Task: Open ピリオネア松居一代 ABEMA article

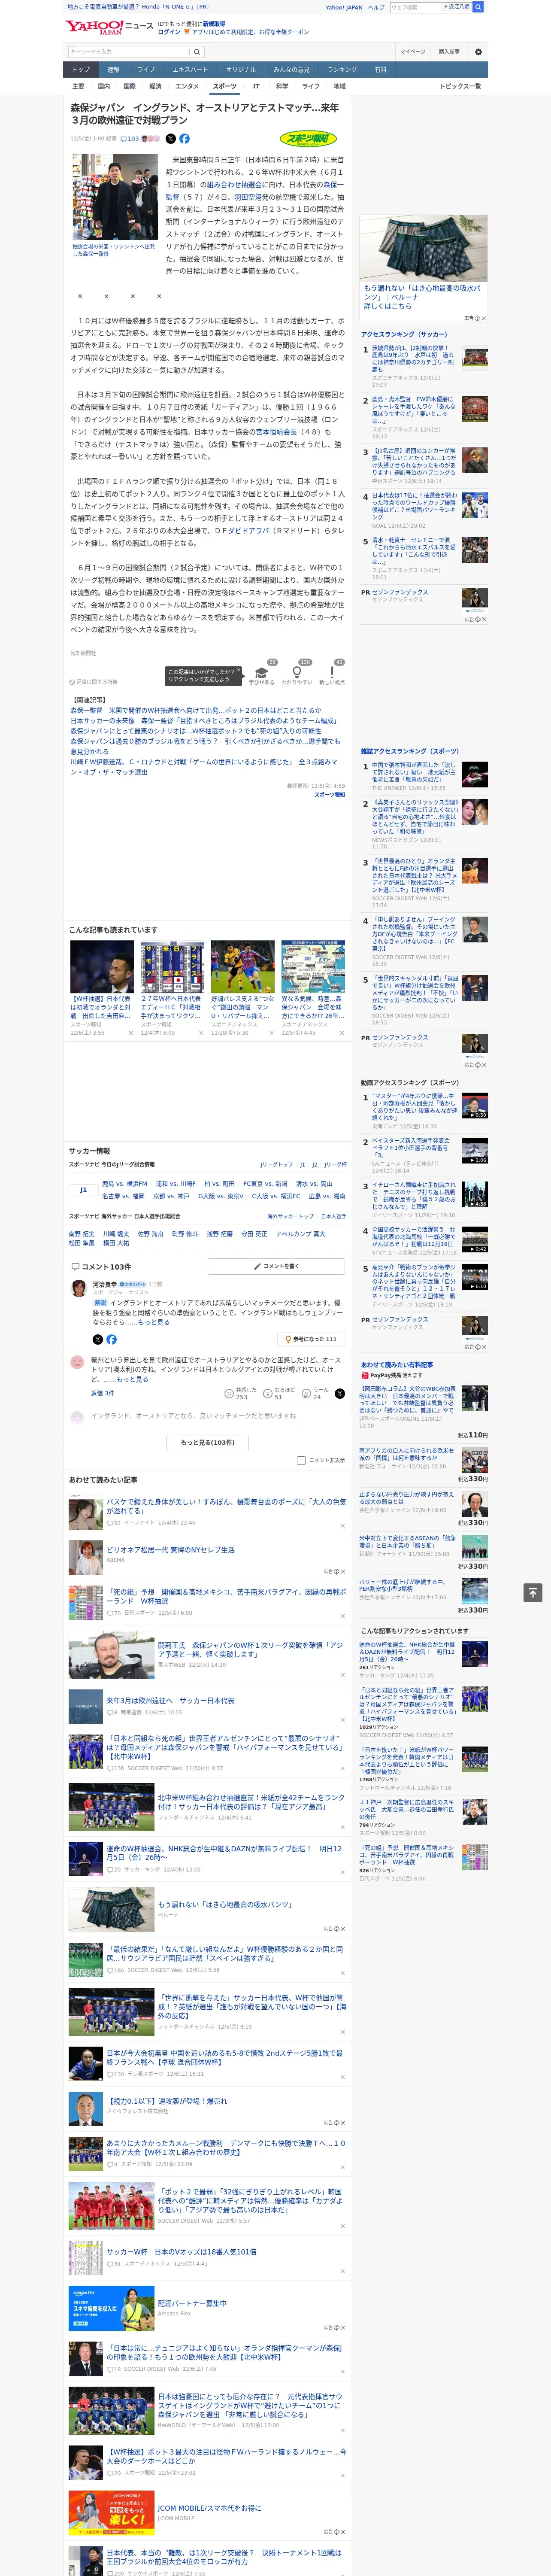Action: [170, 1550]
